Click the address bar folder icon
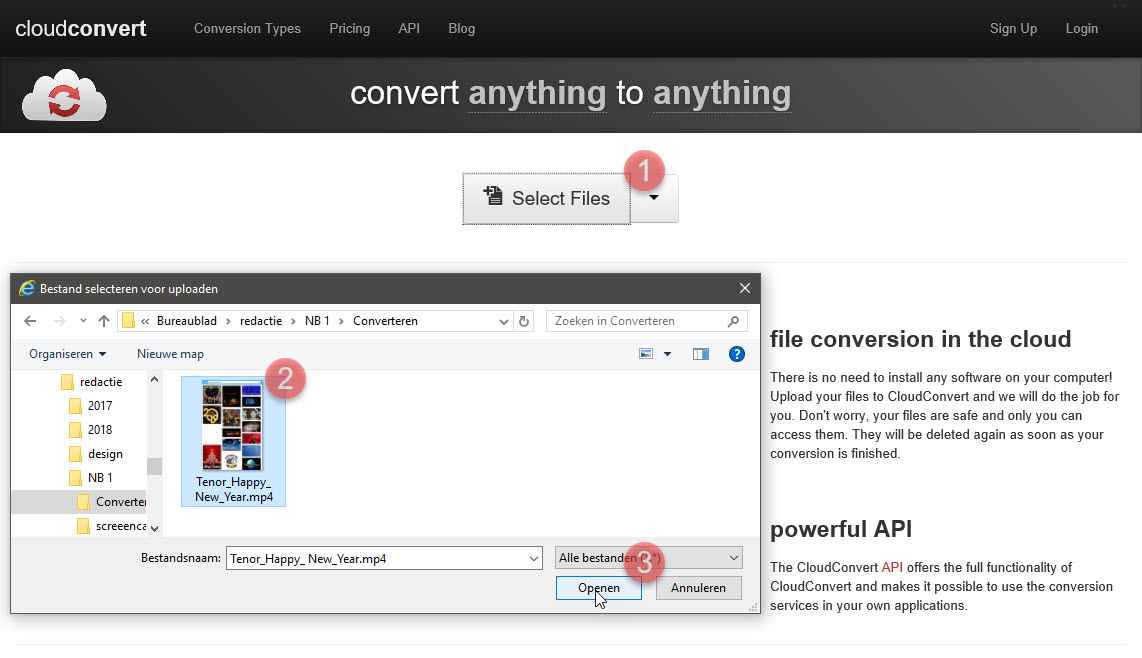 128,321
